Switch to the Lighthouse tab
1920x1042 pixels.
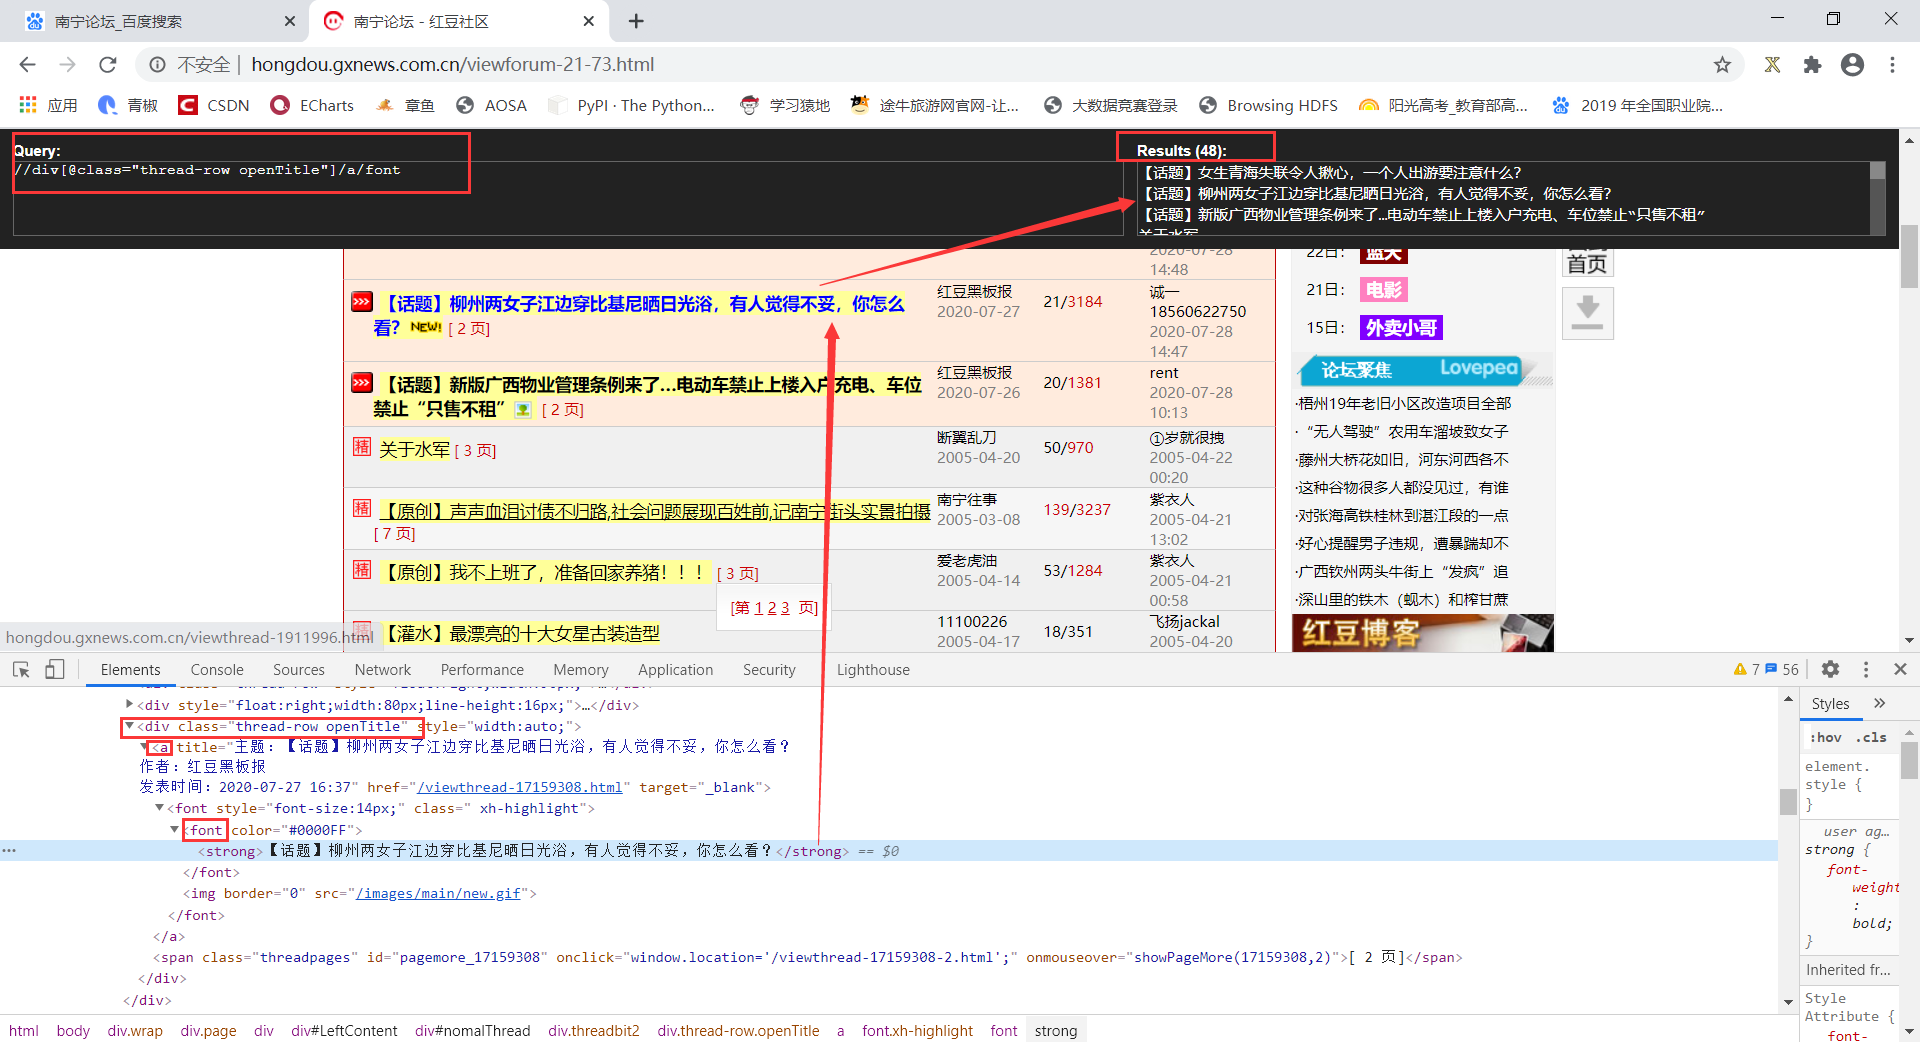coord(873,670)
